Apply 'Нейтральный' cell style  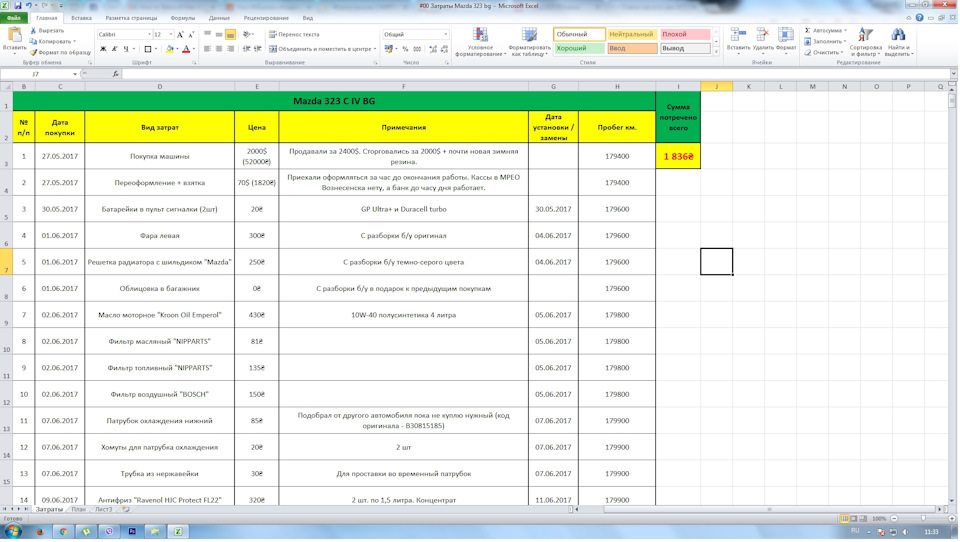pyautogui.click(x=631, y=34)
